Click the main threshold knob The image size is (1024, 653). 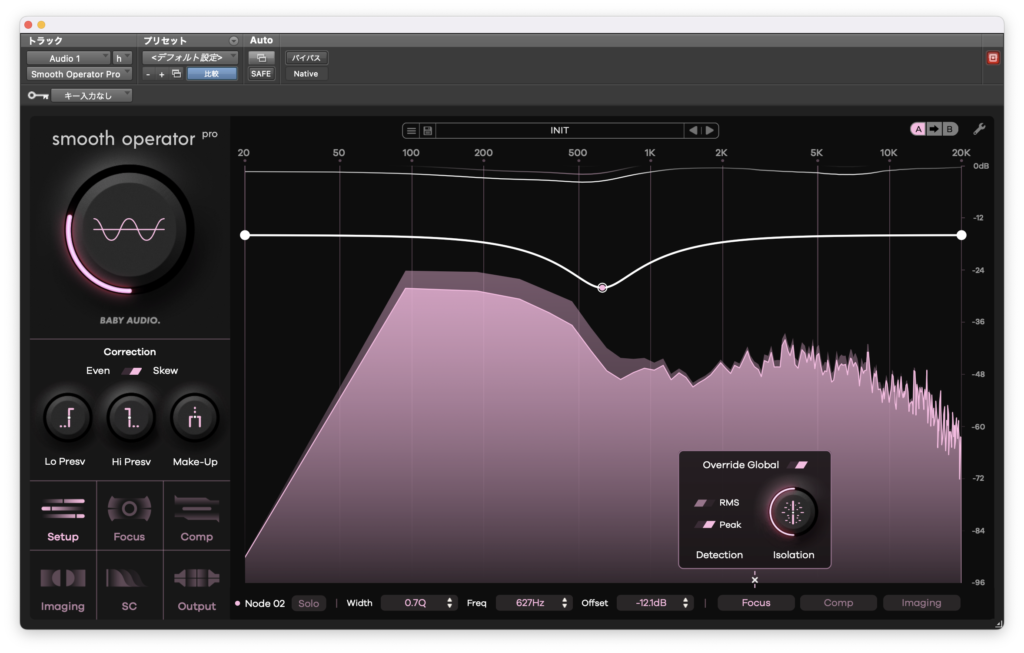[129, 229]
